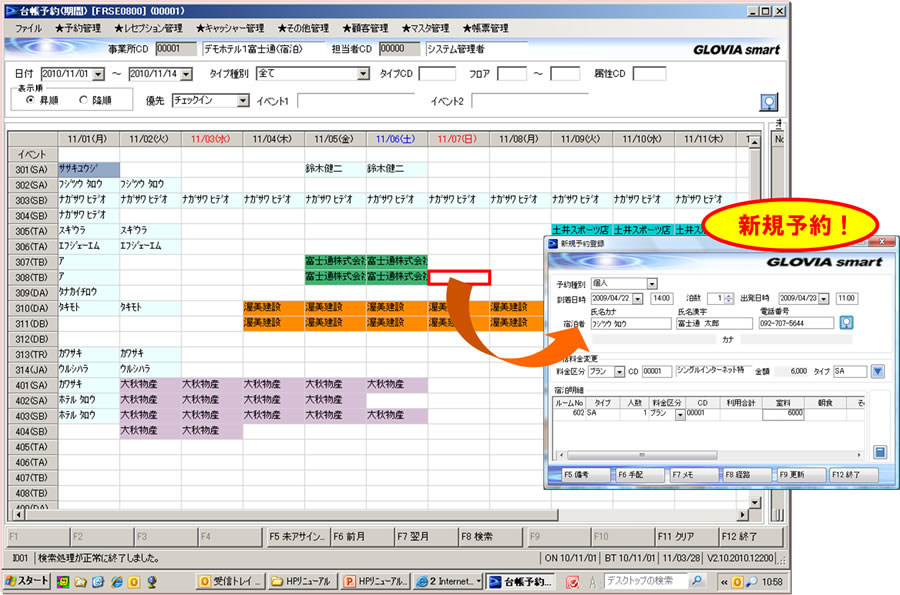Viewport: 900px width, 595px height.
Task: Select the 降順 radio button
Action: [83, 100]
